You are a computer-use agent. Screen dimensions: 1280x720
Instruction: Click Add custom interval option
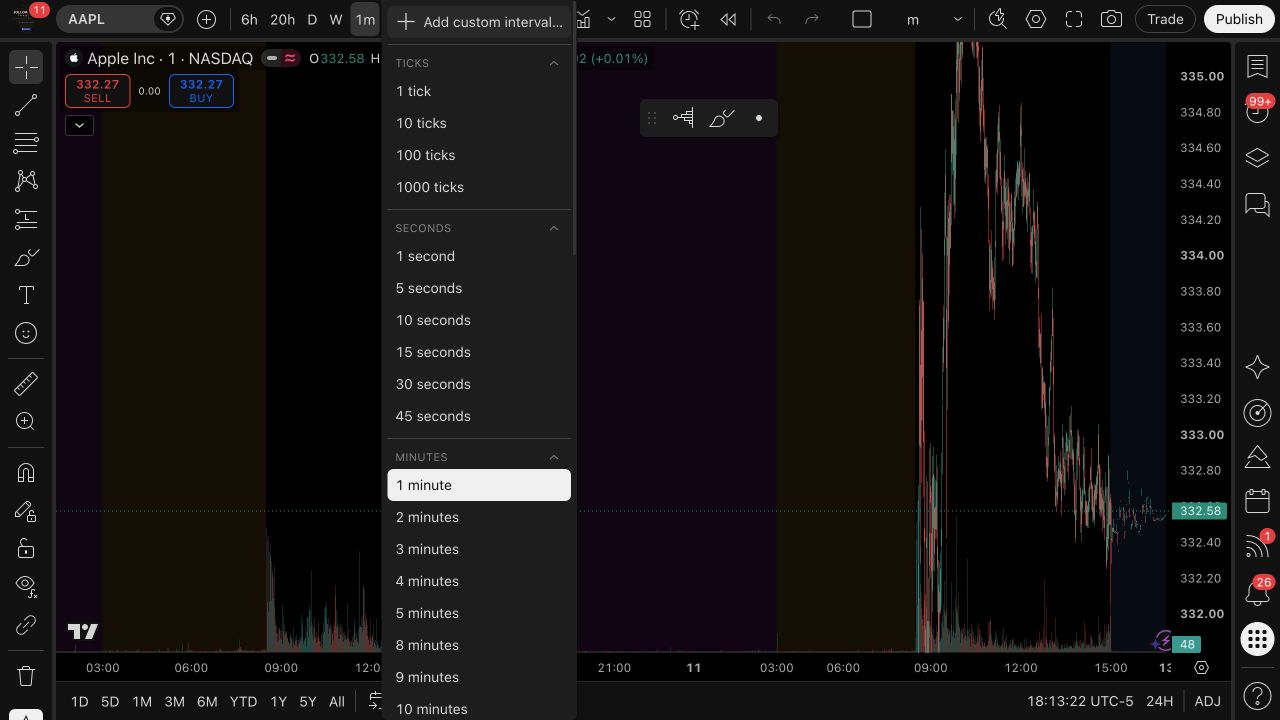point(479,22)
